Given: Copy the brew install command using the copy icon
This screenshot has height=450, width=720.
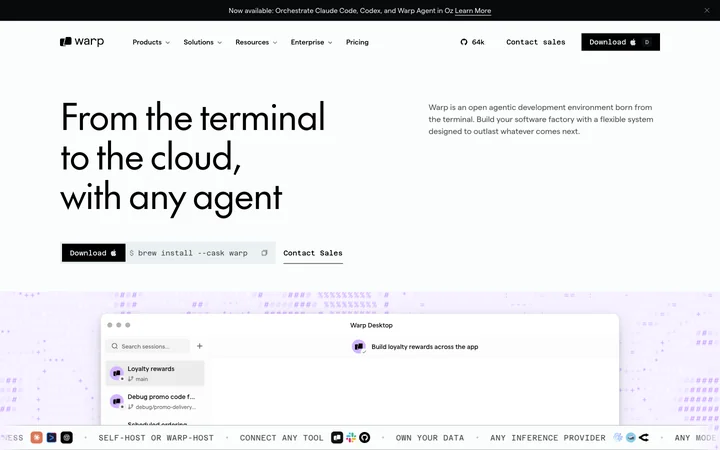Looking at the screenshot, I should tap(264, 253).
